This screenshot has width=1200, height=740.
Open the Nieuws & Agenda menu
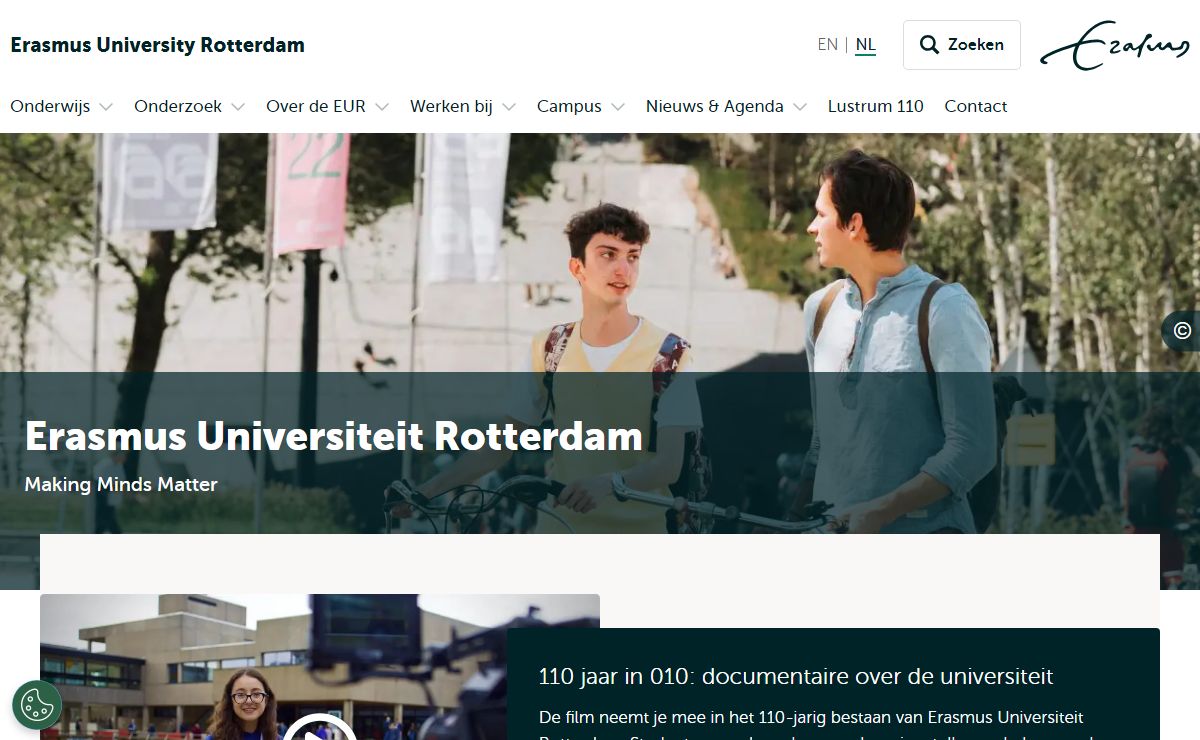pos(715,106)
